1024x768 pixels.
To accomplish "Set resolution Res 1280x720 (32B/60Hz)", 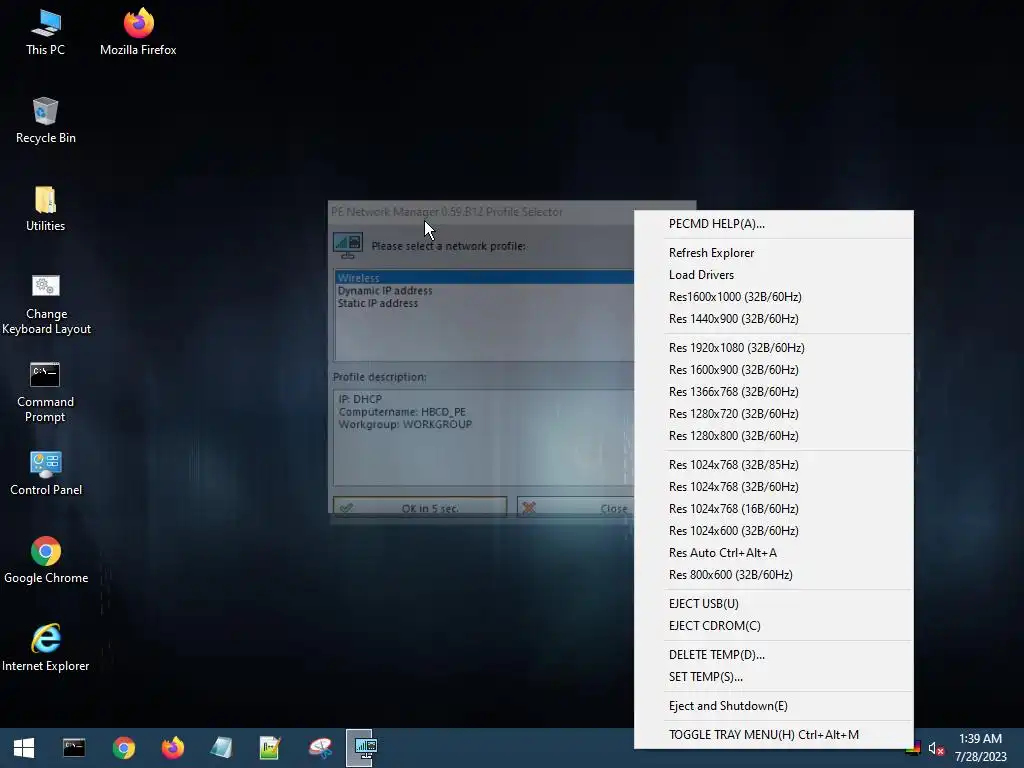I will [x=774, y=413].
